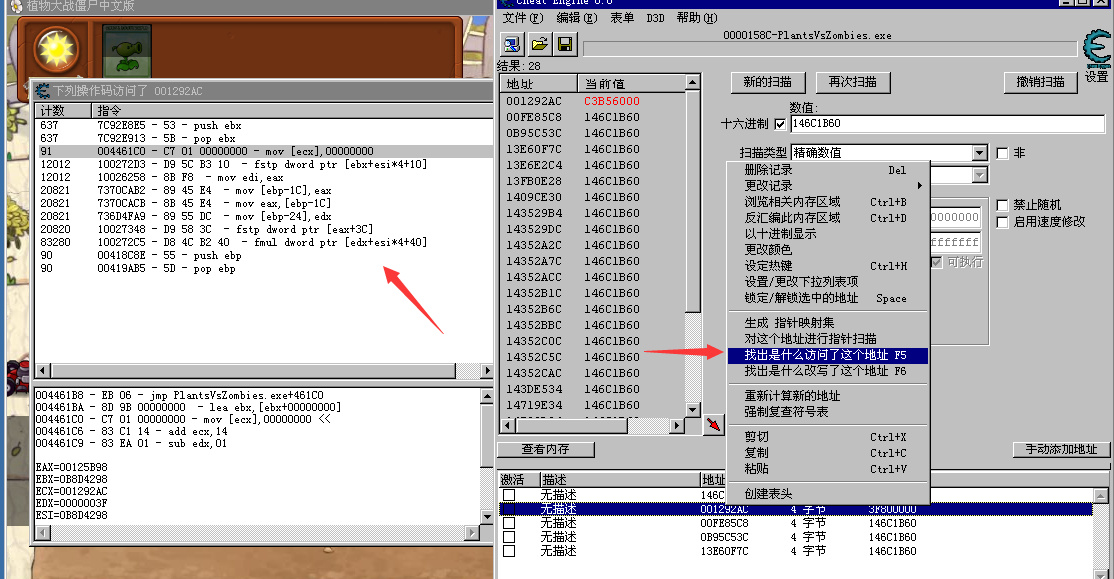Choose 创建表头 menu item

(x=828, y=494)
